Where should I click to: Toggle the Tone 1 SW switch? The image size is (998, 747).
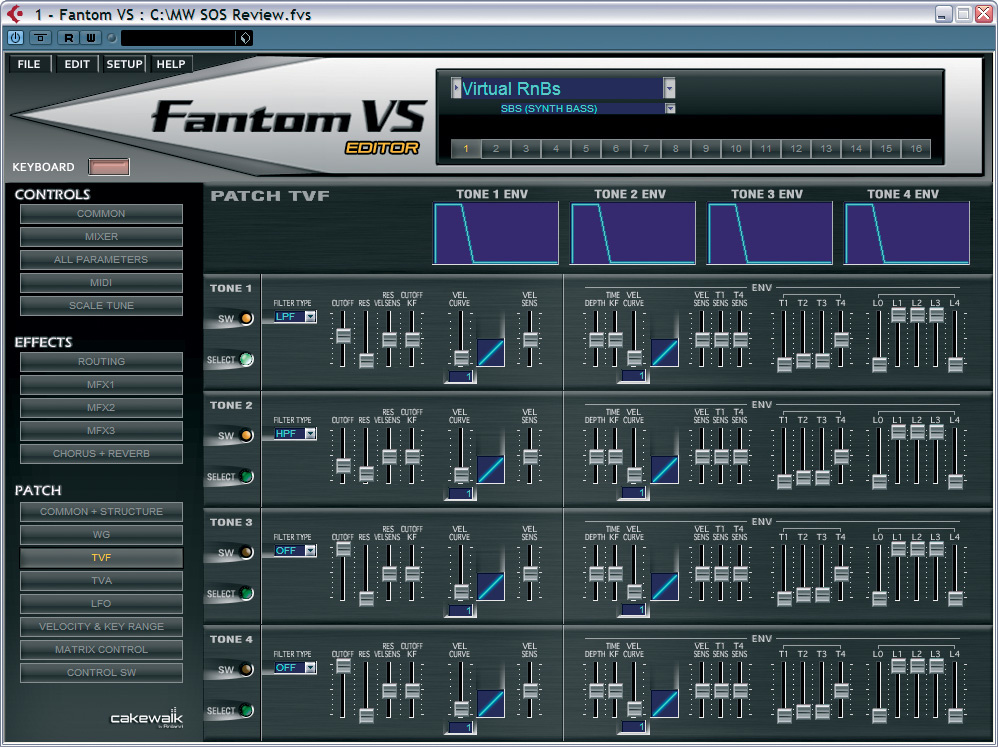point(245,319)
